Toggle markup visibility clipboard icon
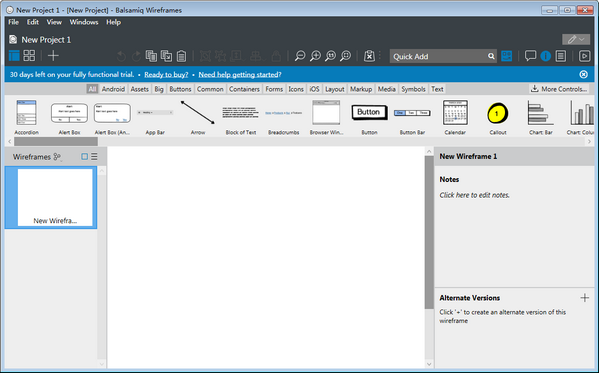This screenshot has height=373, width=599. click(x=369, y=56)
